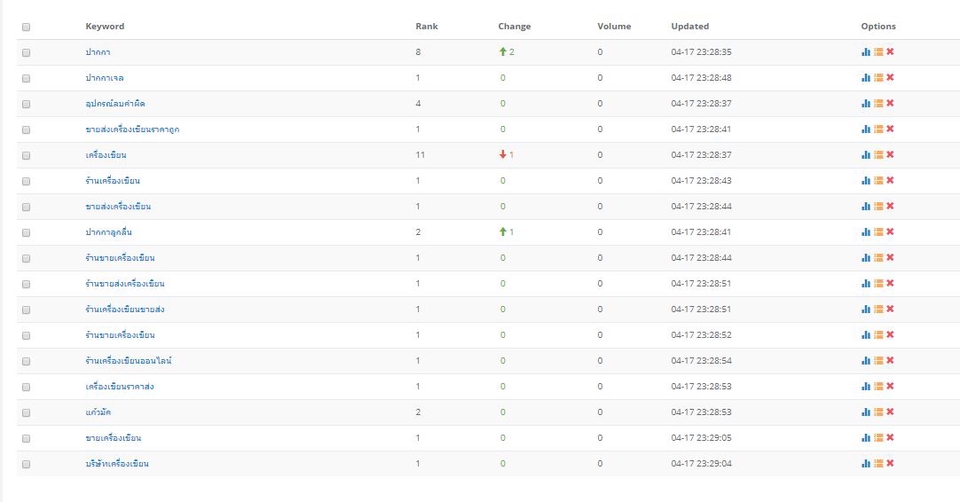
Task: Click the Change column header
Action: tap(514, 26)
